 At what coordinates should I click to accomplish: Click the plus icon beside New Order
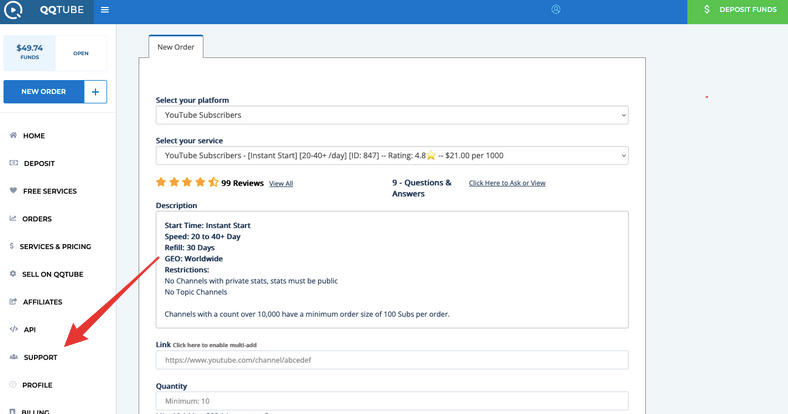(x=95, y=91)
